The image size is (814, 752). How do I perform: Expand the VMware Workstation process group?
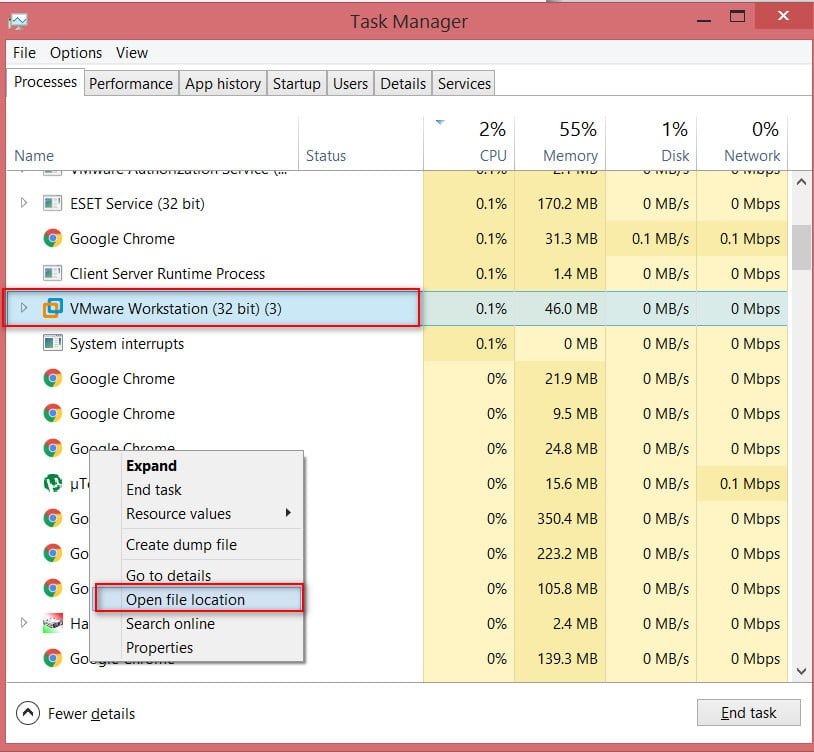24,308
